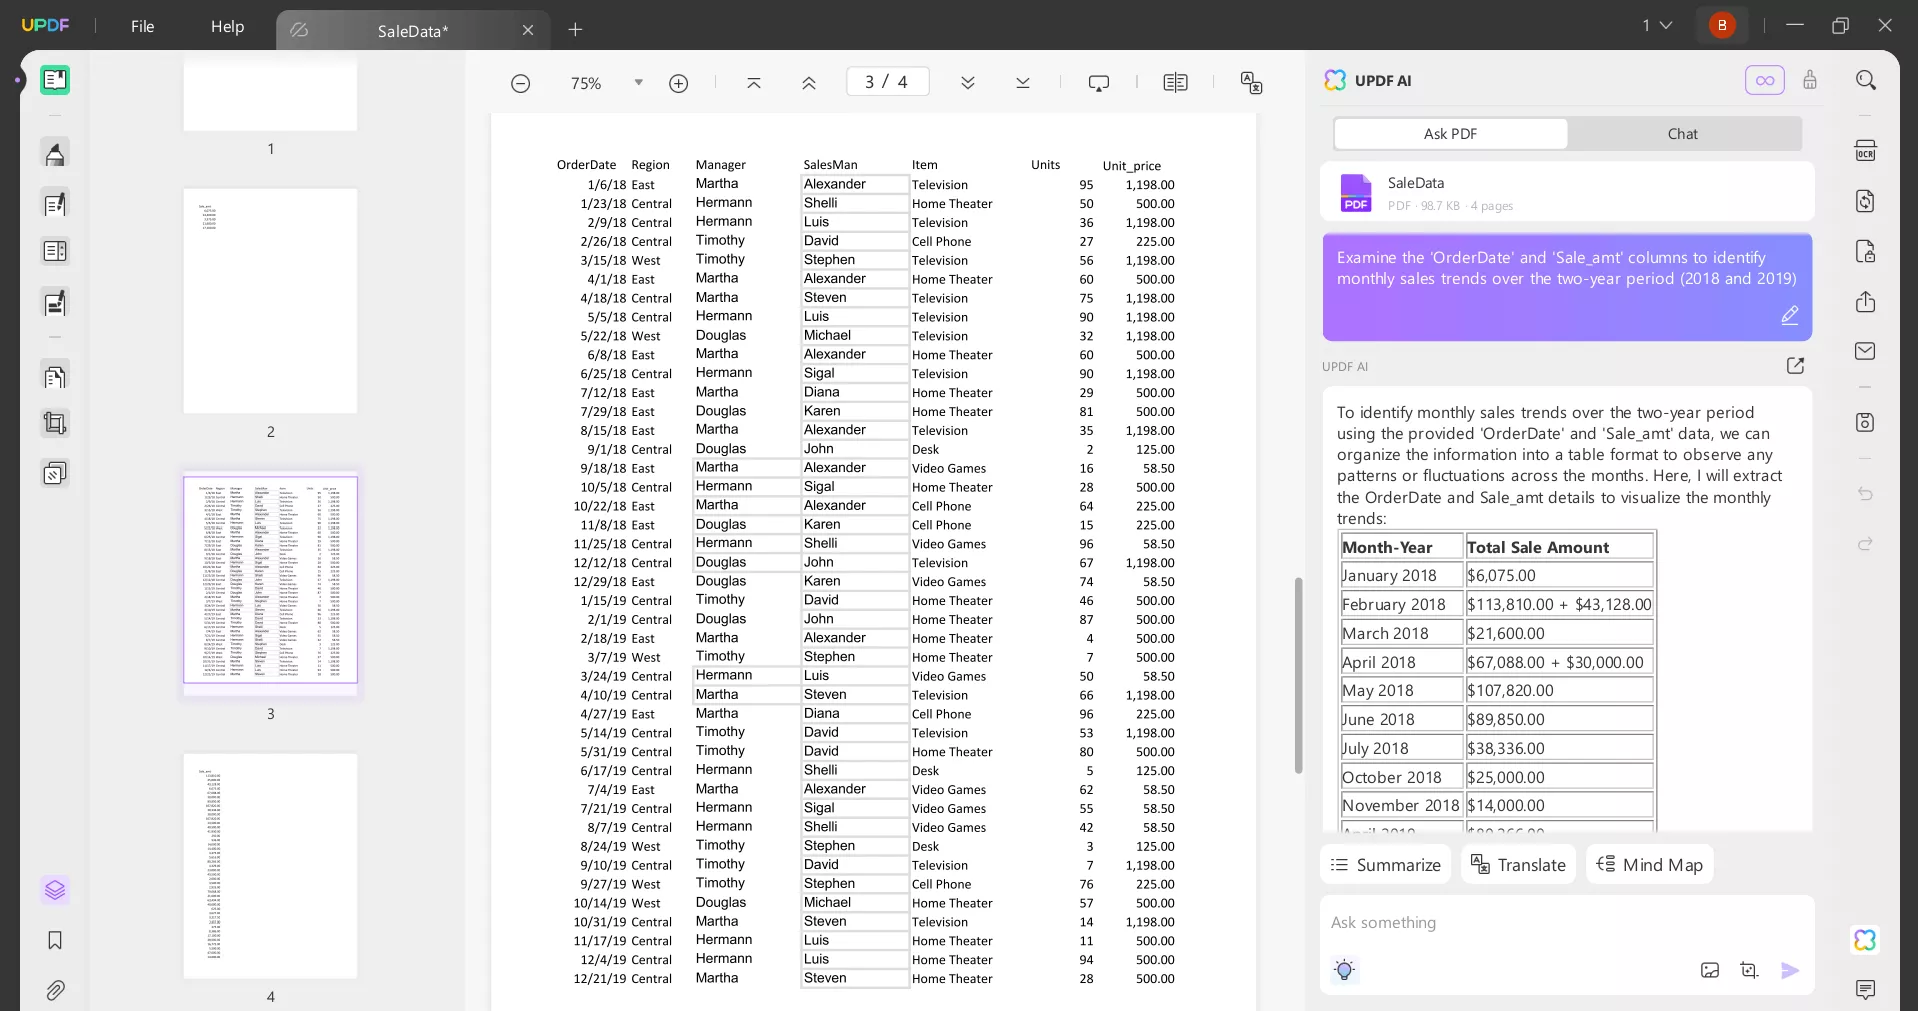Viewport: 1918px width, 1011px height.
Task: Open the Search tool in right sidebar
Action: pyautogui.click(x=1866, y=80)
